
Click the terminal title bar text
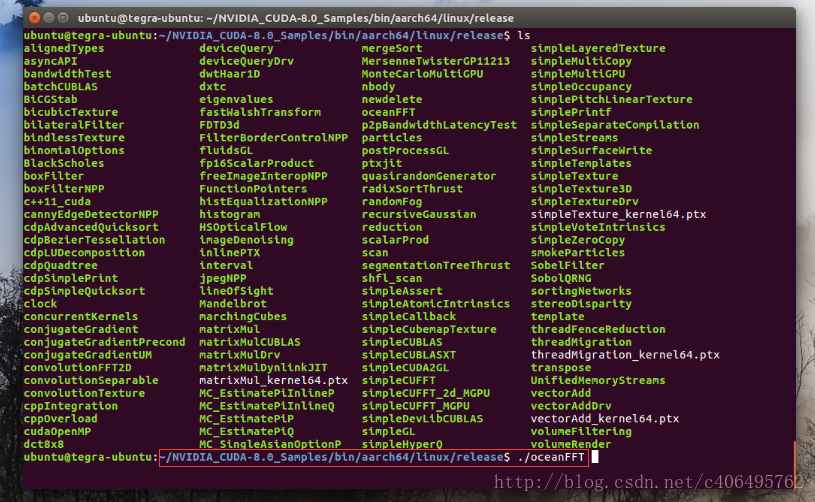coord(296,18)
